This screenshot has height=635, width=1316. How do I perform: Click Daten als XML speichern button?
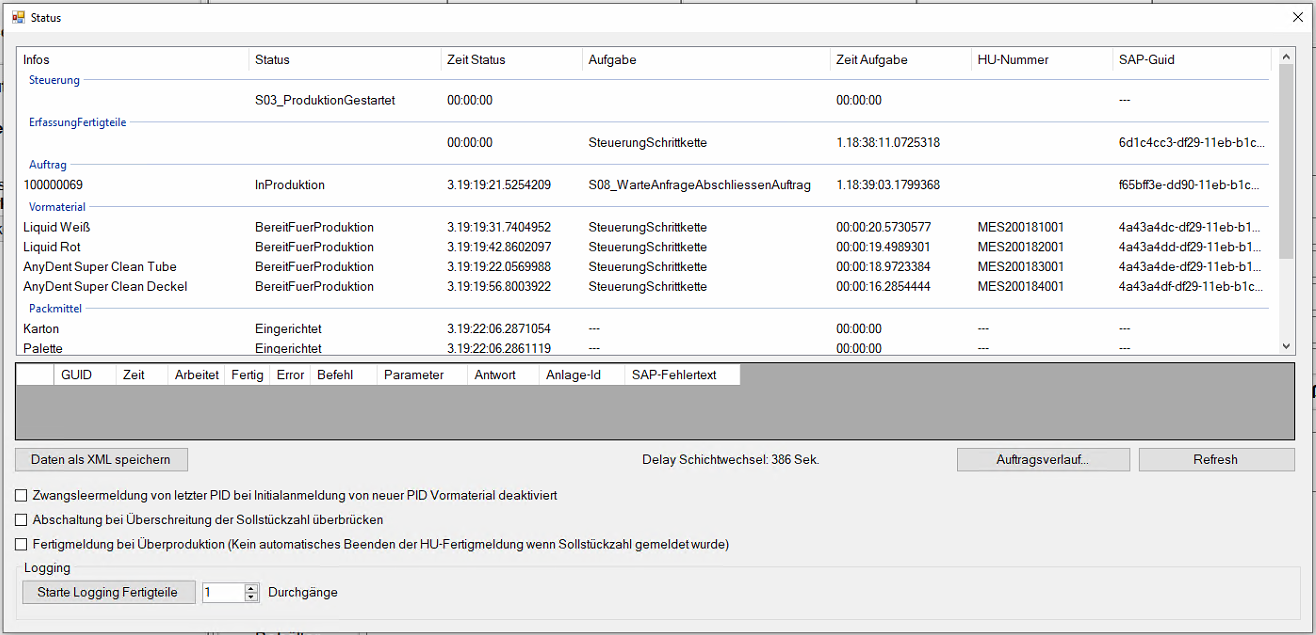(x=101, y=460)
